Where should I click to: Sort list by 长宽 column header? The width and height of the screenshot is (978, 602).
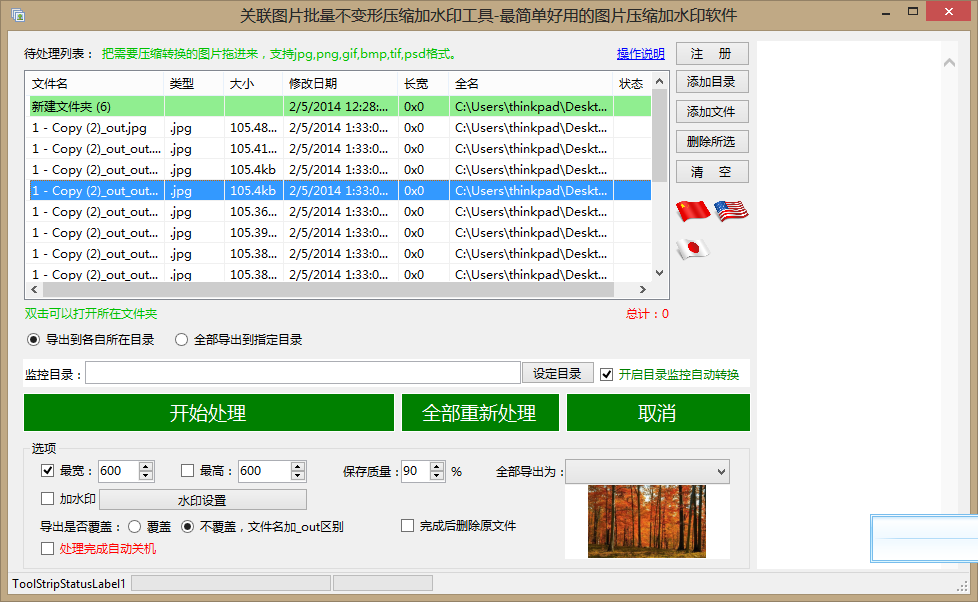click(x=424, y=84)
